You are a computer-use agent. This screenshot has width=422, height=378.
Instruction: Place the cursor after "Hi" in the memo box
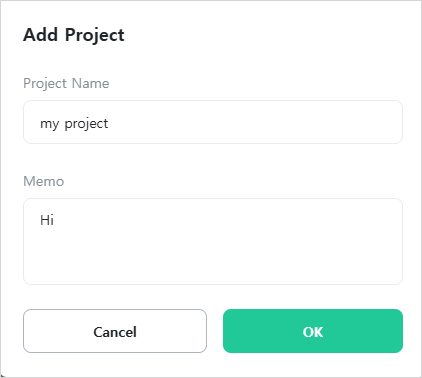(x=55, y=220)
